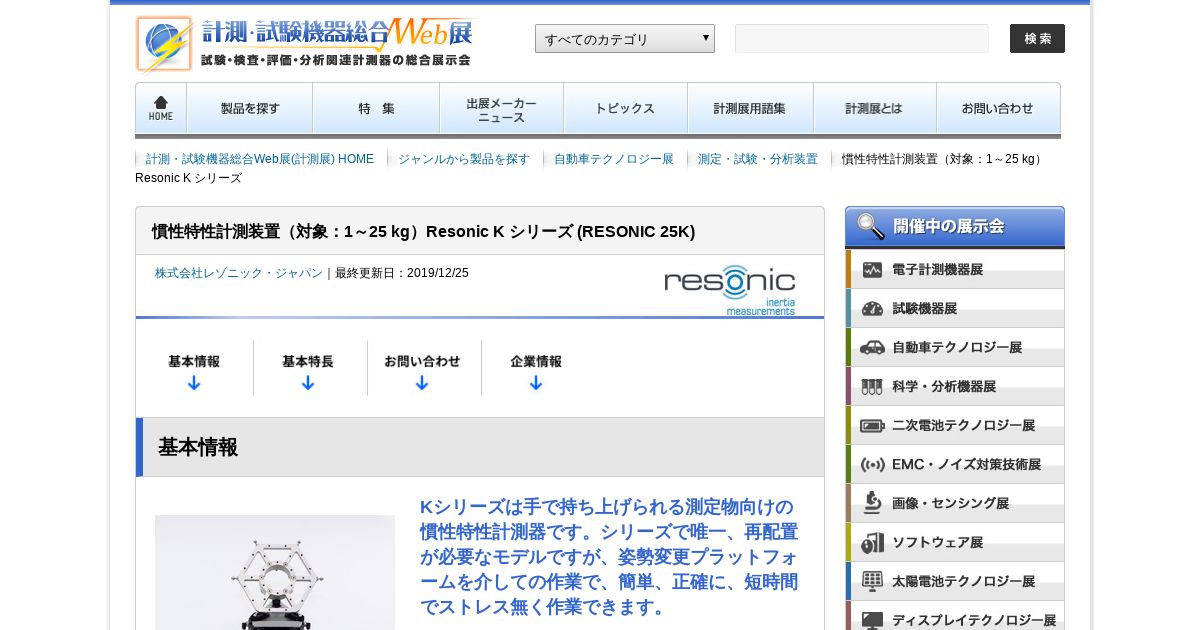Click the down arrow under 基本情報
Image resolution: width=1200 pixels, height=630 pixels.
(194, 383)
